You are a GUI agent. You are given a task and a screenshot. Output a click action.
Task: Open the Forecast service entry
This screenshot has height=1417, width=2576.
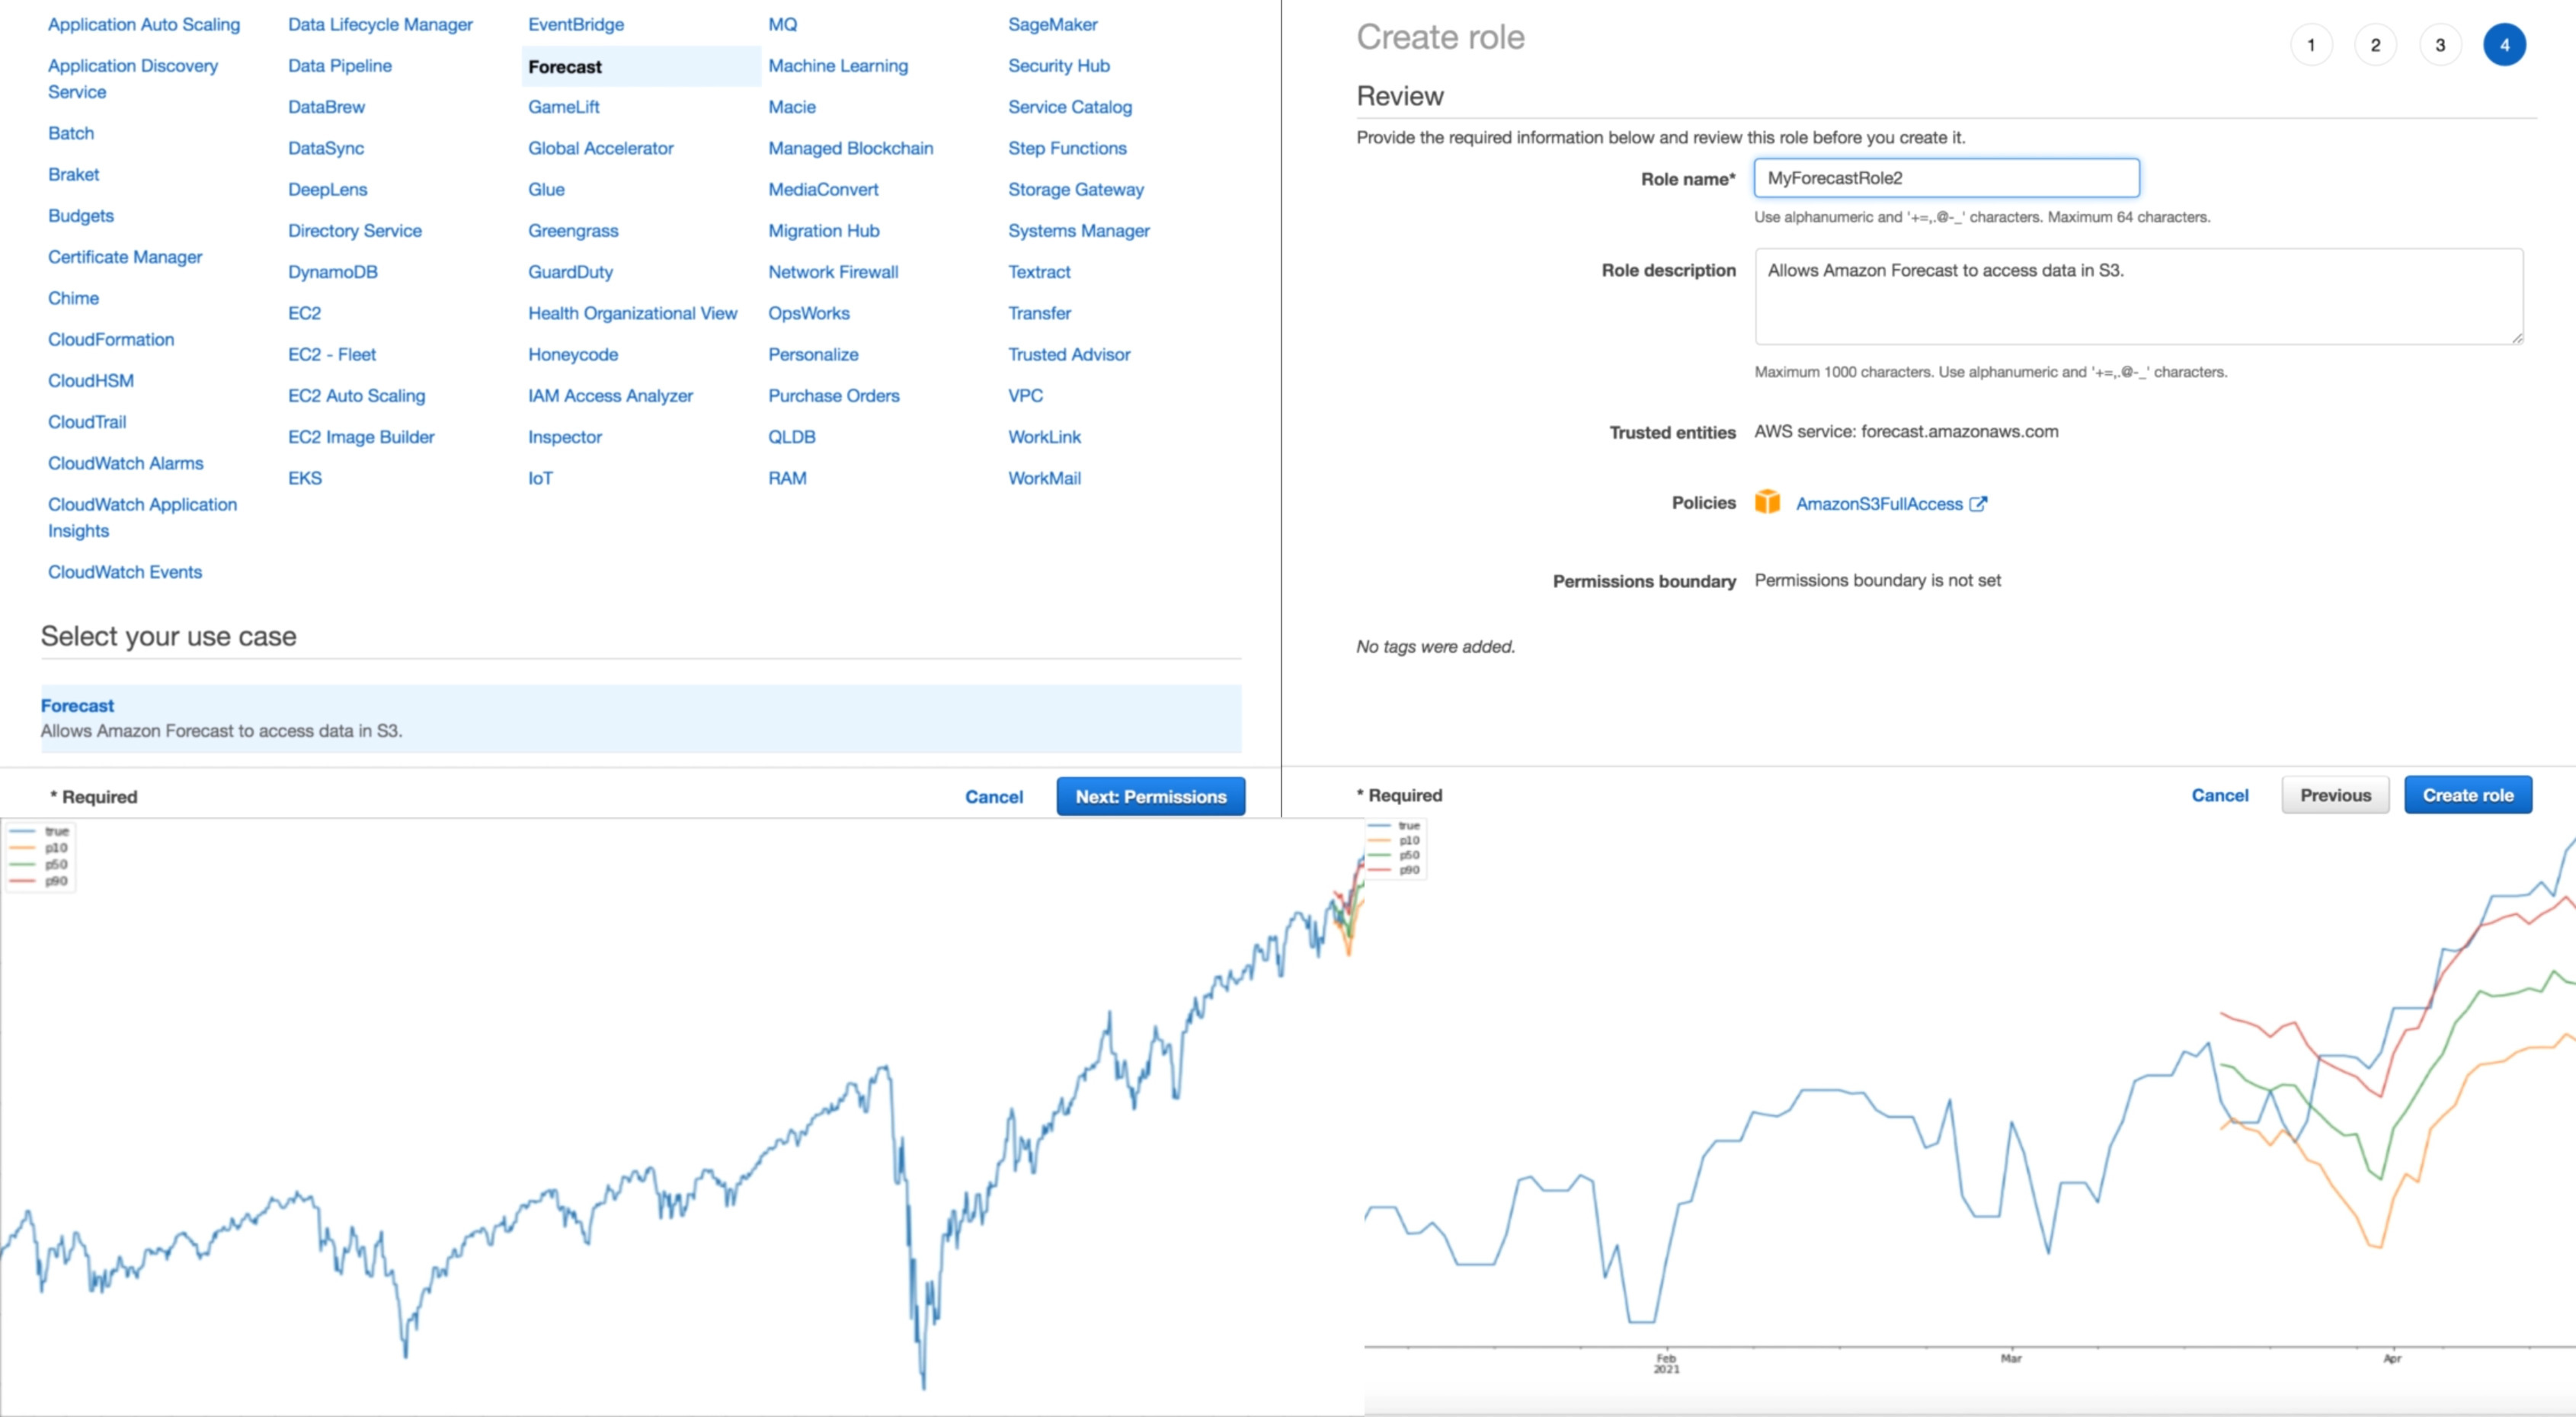pos(566,66)
